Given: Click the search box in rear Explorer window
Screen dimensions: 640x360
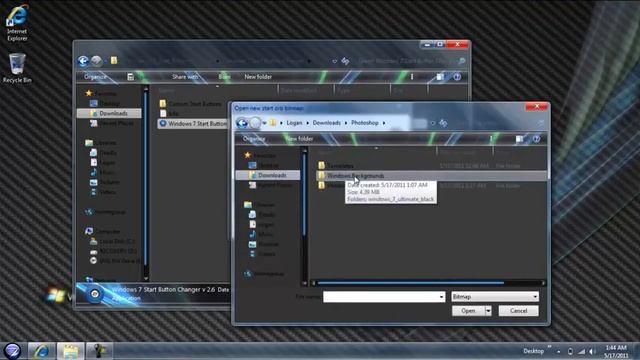Looking at the screenshot, I should 410,61.
